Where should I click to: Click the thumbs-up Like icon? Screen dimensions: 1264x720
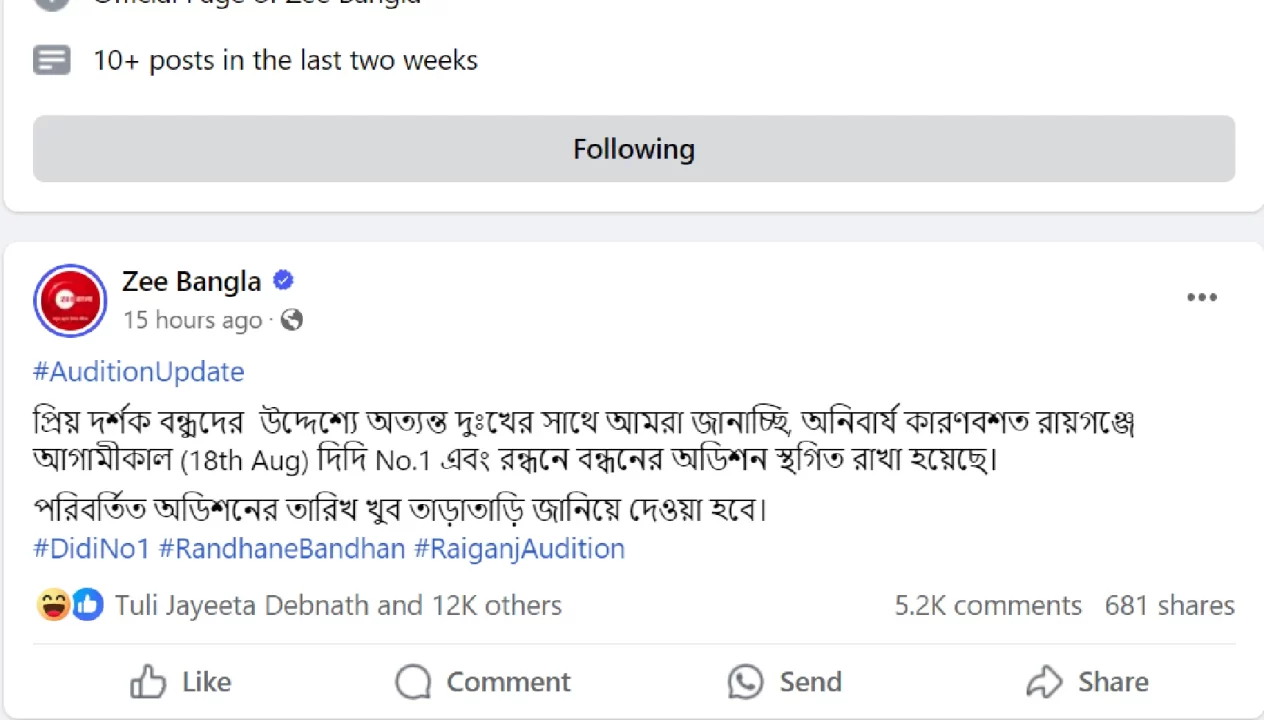coord(148,682)
